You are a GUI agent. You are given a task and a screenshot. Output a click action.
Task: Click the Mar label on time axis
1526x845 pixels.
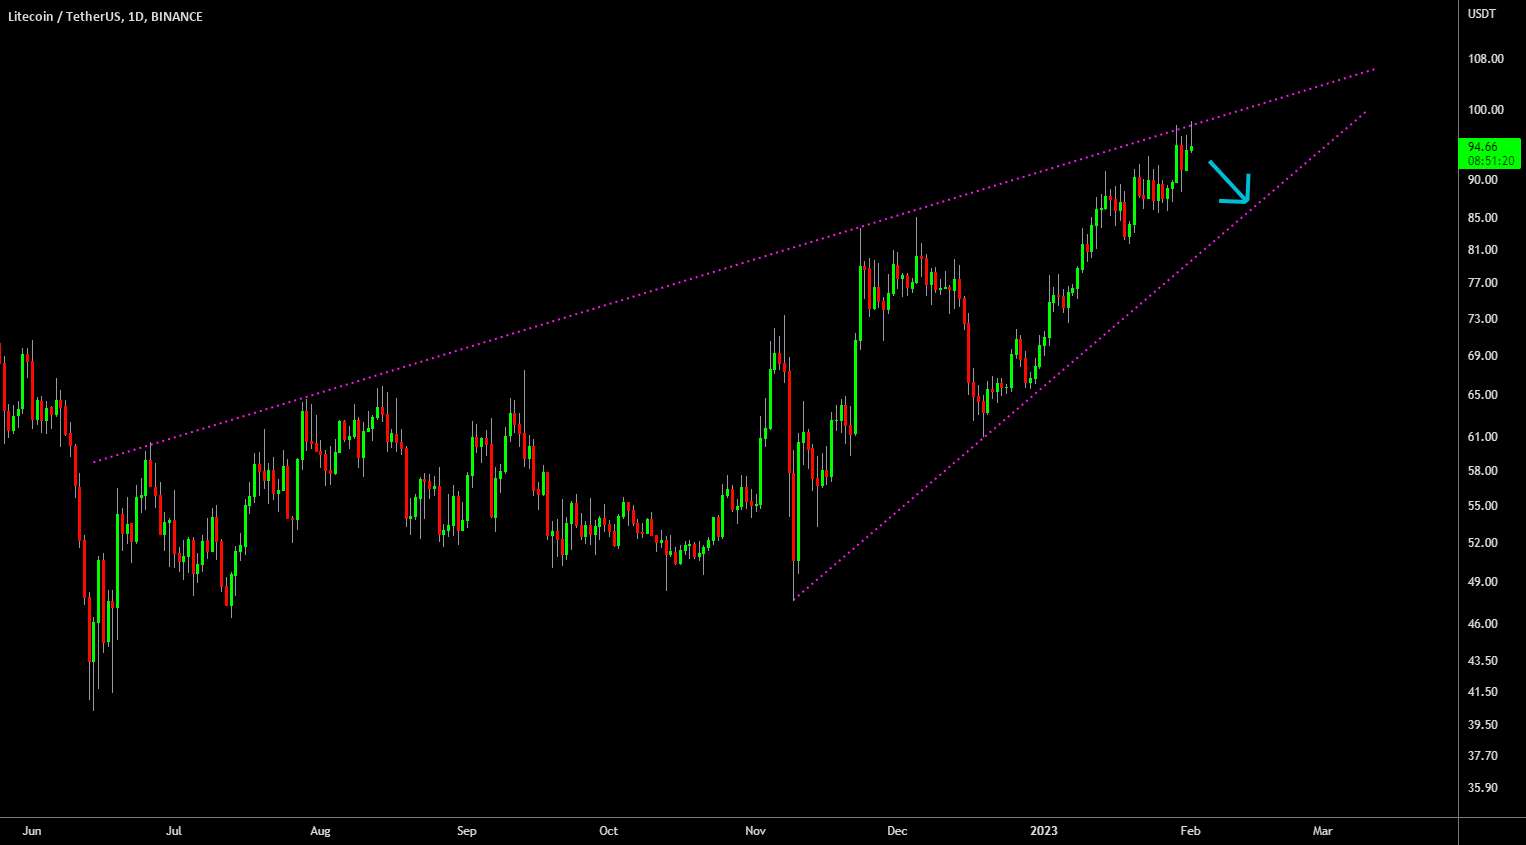1322,831
